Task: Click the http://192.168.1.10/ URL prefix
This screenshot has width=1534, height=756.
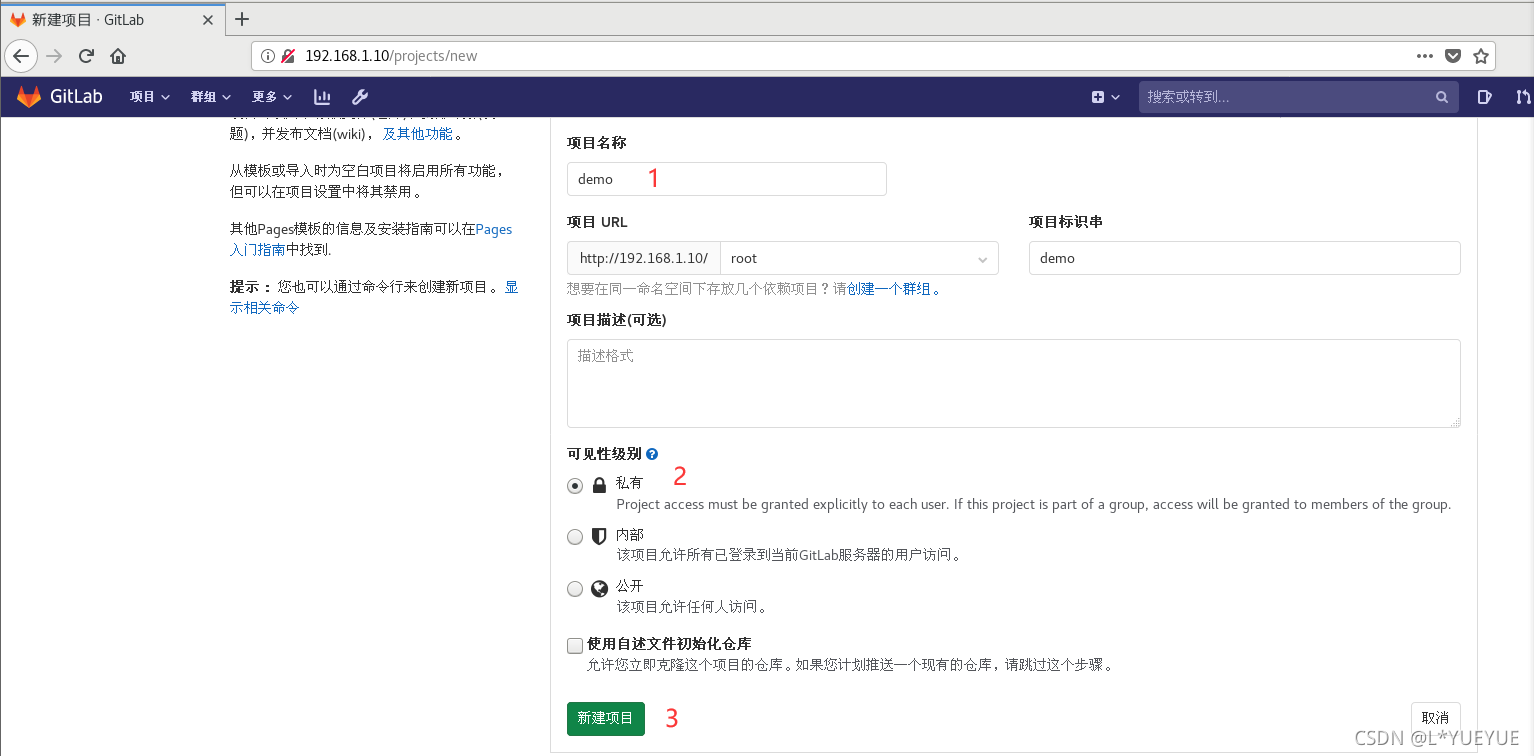Action: (644, 258)
